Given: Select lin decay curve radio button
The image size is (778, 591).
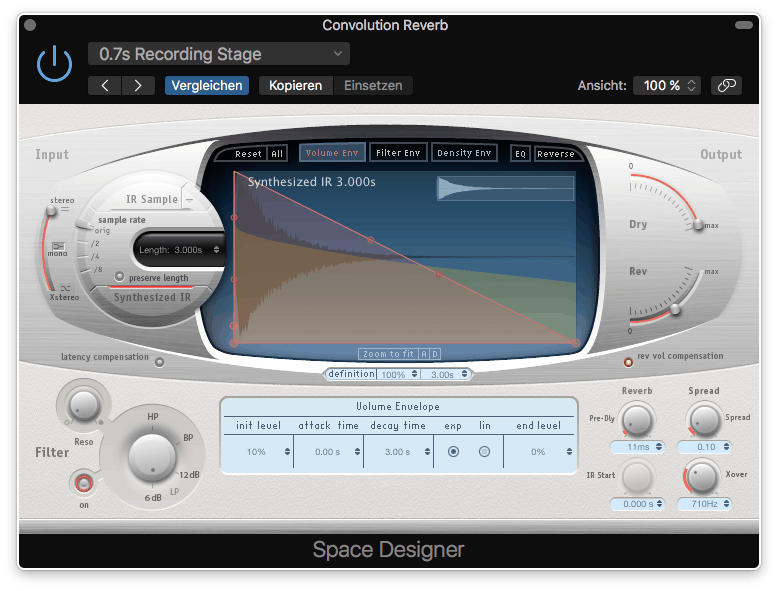Looking at the screenshot, I should tap(484, 452).
